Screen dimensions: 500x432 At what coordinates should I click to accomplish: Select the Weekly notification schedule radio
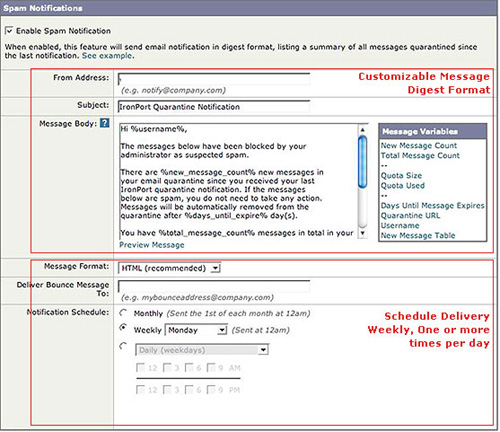click(123, 328)
